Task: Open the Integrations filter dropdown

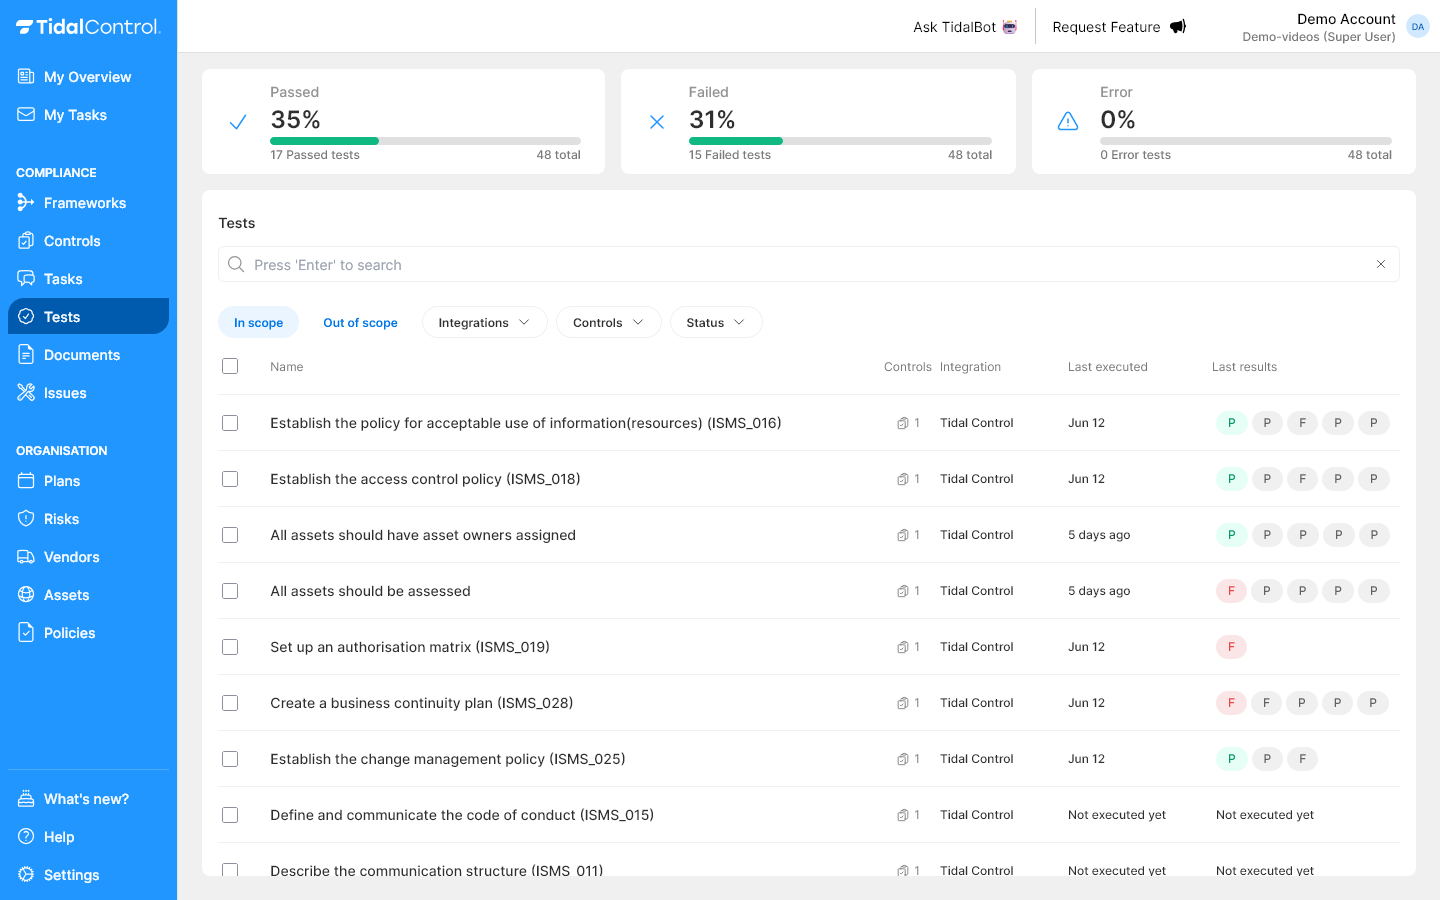Action: (x=484, y=322)
